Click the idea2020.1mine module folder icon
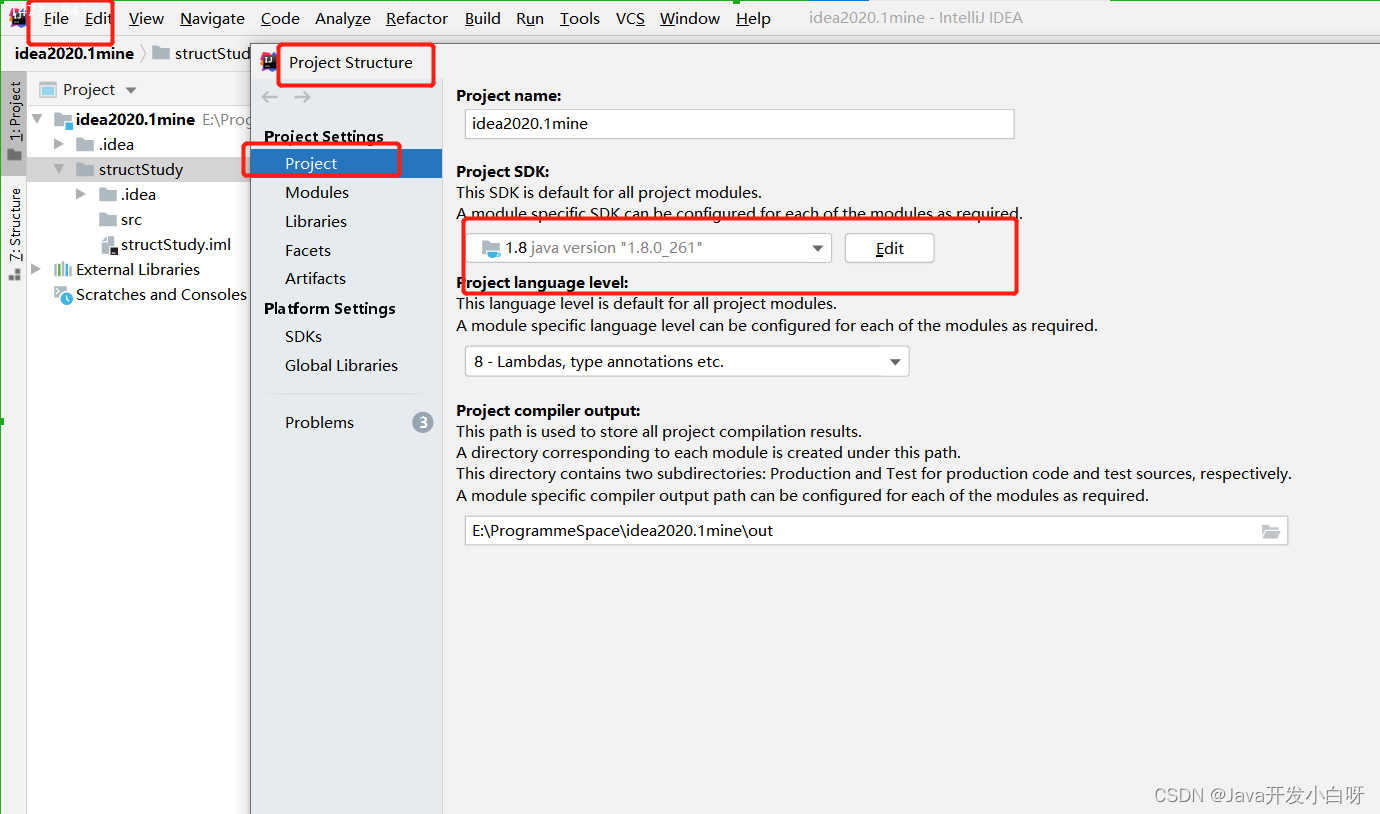 coord(63,120)
